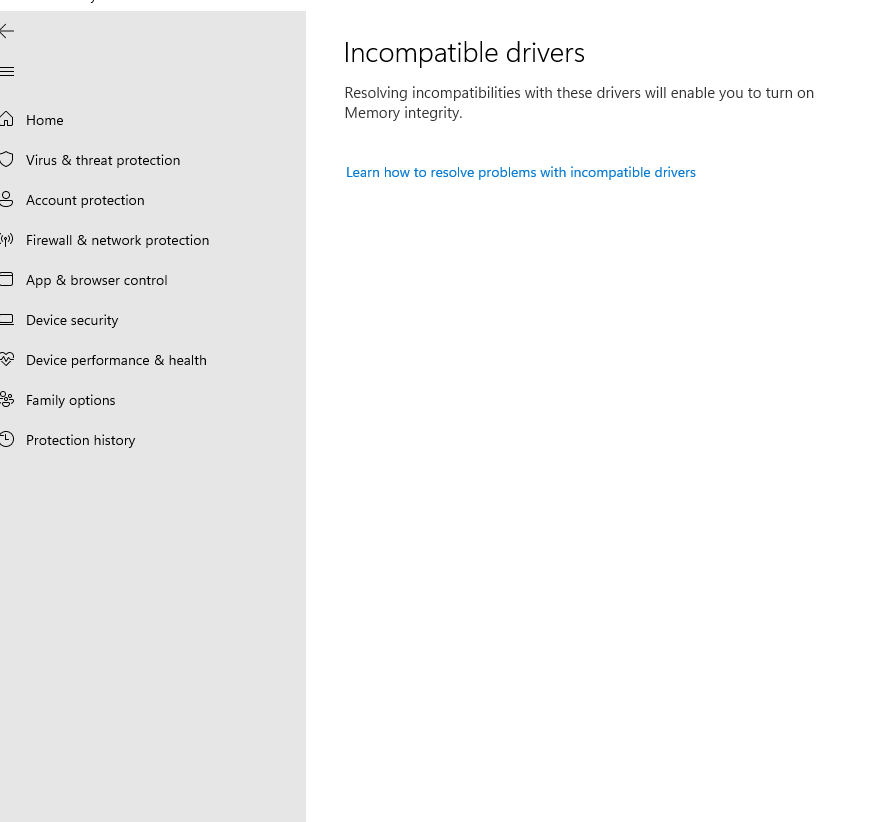879x822 pixels.
Task: Click the Account protection person icon
Action: (7, 200)
